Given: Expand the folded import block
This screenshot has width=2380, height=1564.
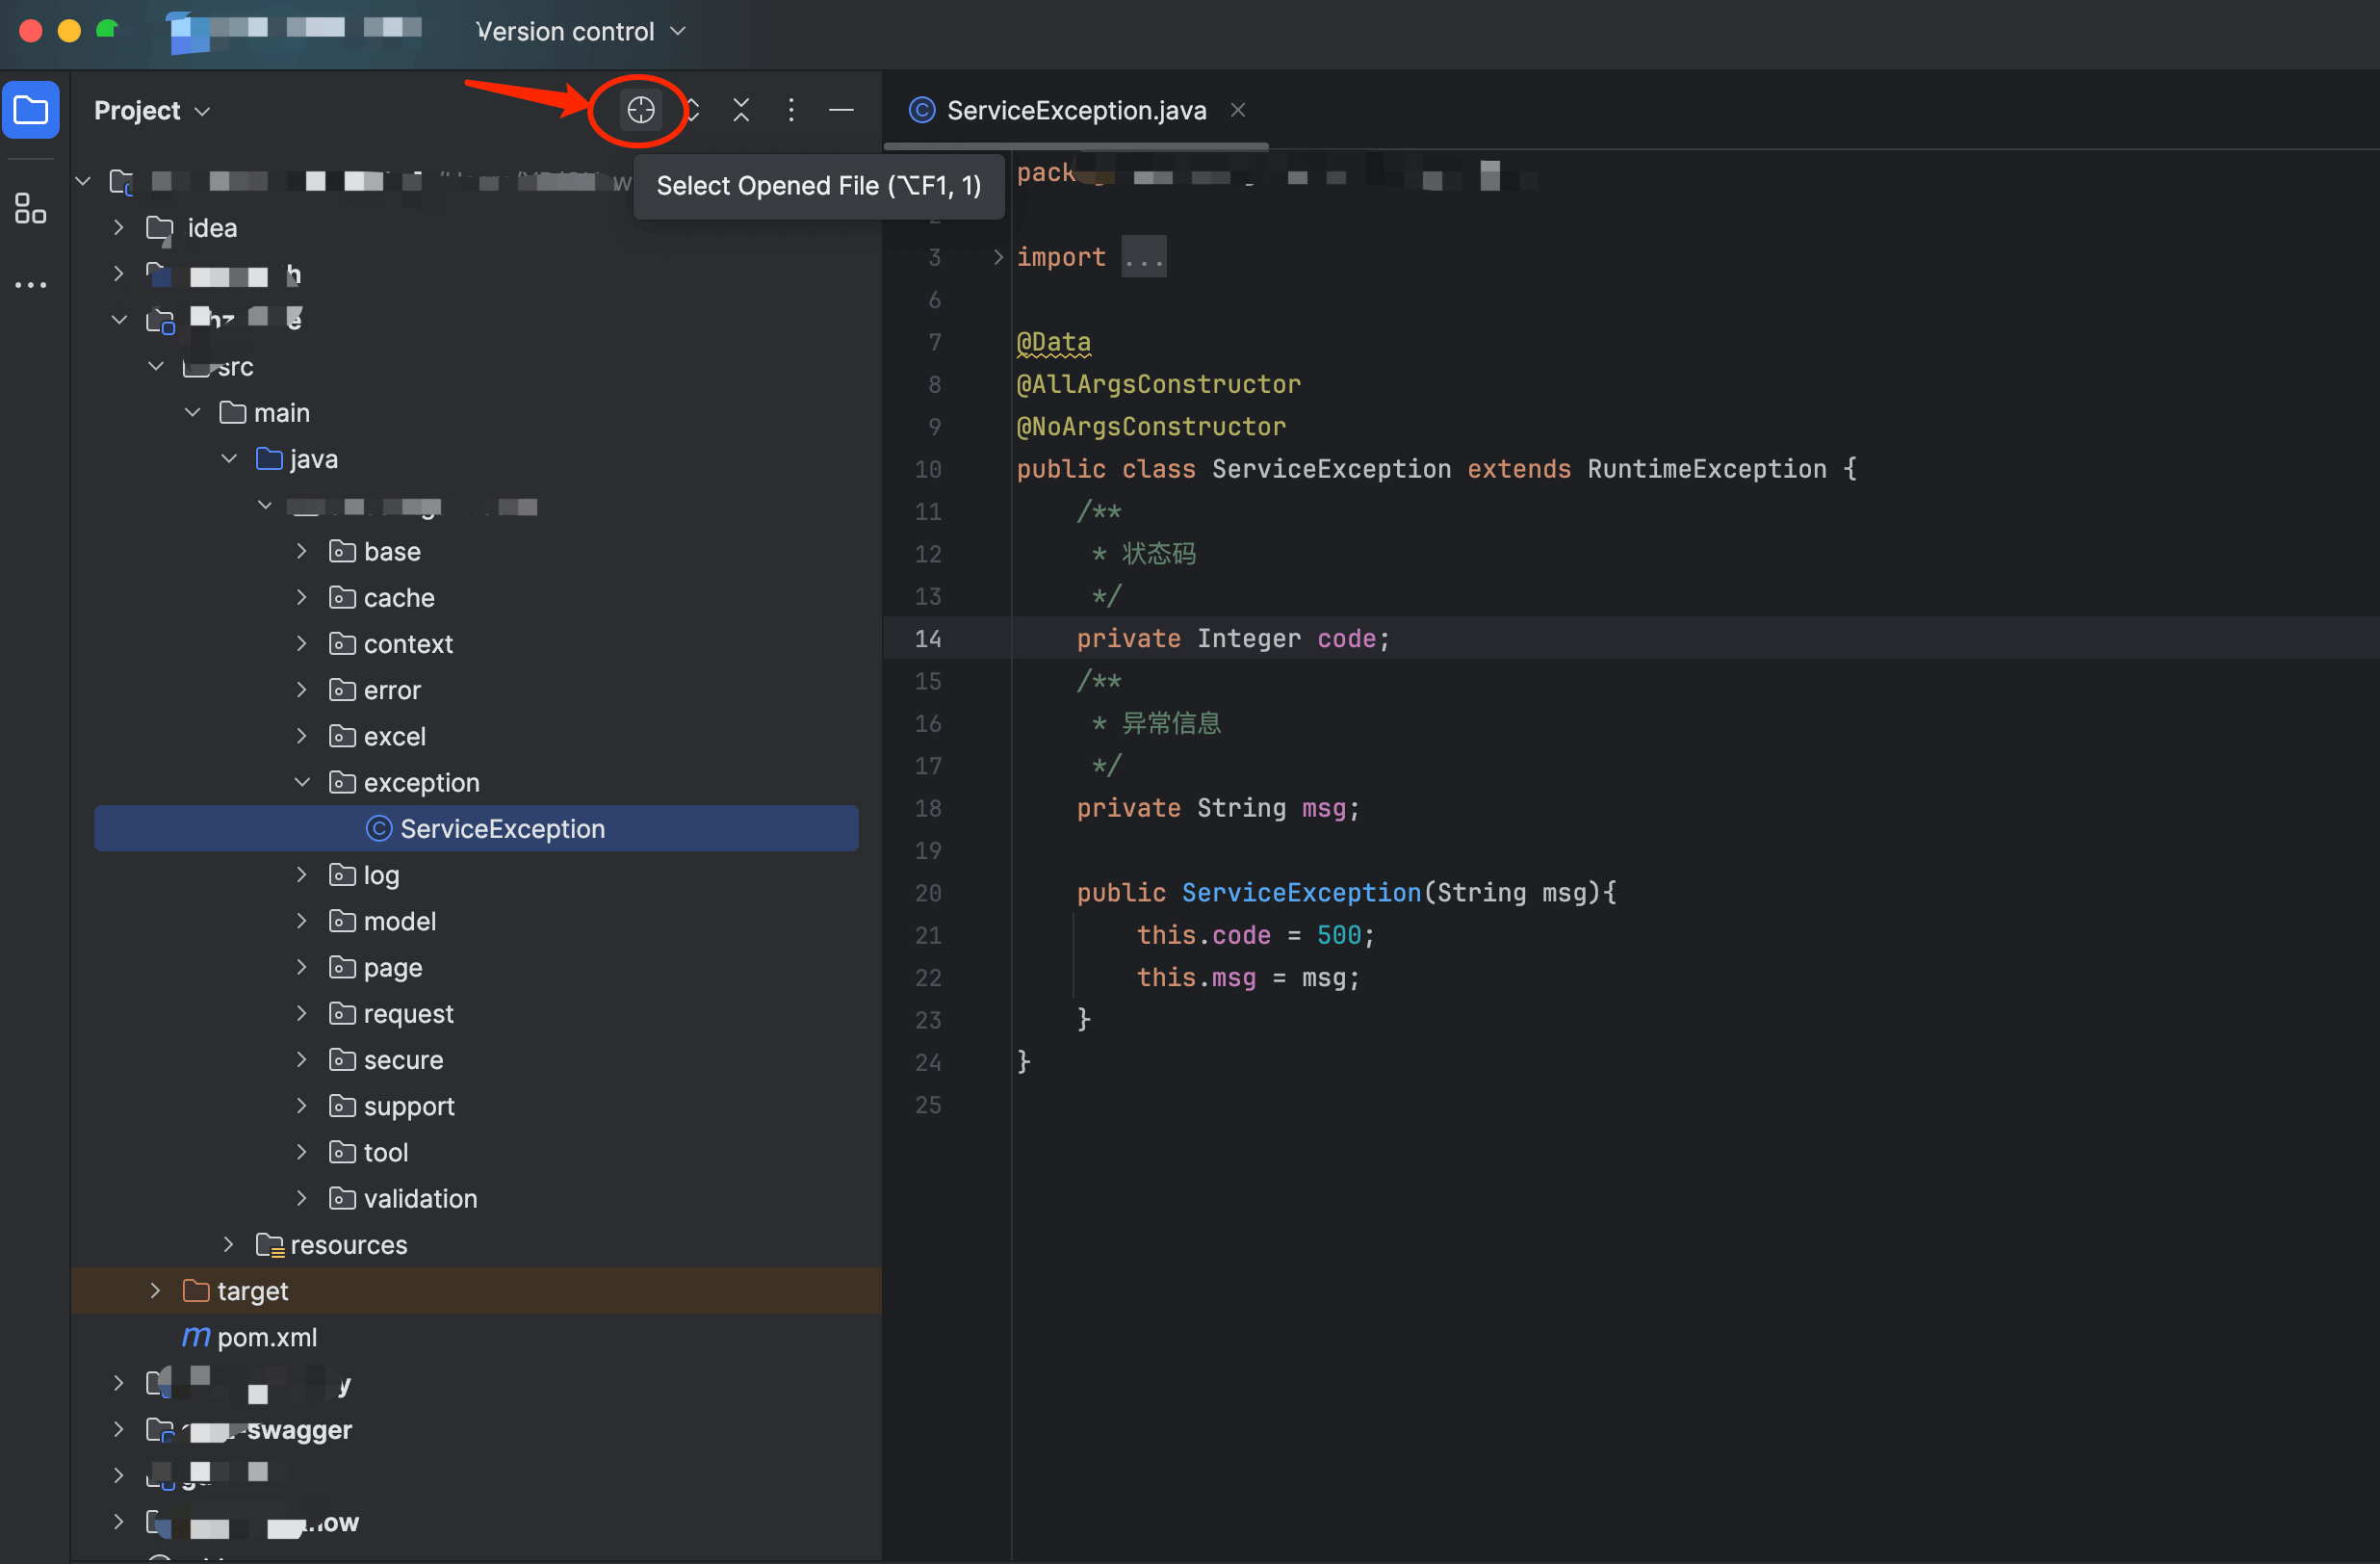Looking at the screenshot, I should (997, 257).
